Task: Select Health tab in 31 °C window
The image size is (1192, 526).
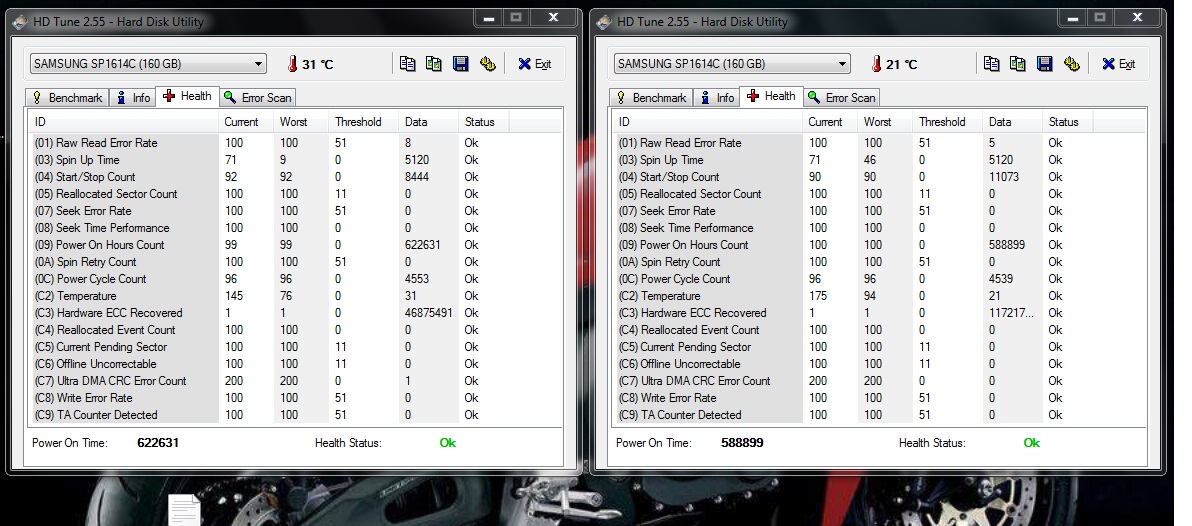Action: (188, 96)
